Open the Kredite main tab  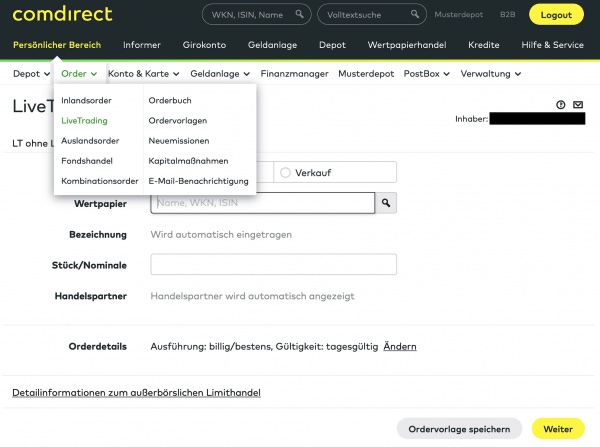[x=484, y=45]
